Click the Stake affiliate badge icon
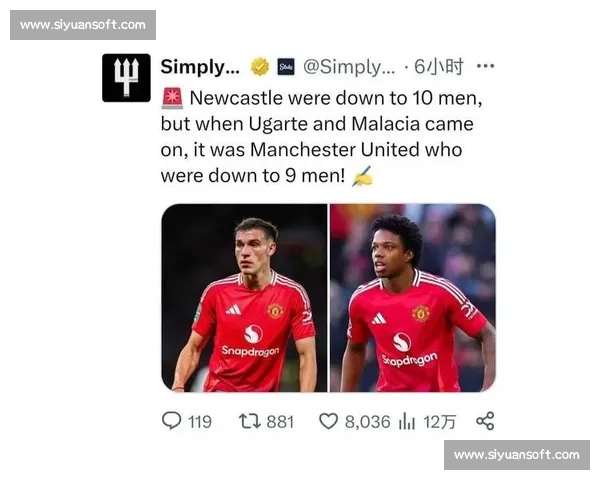 pos(286,67)
